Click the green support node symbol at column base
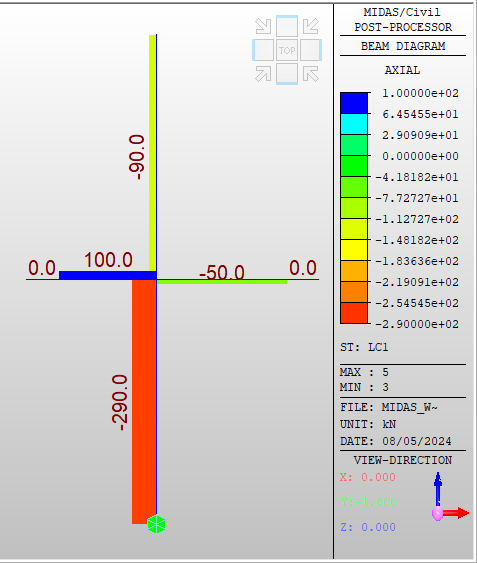This screenshot has height=563, width=477. coord(156,524)
